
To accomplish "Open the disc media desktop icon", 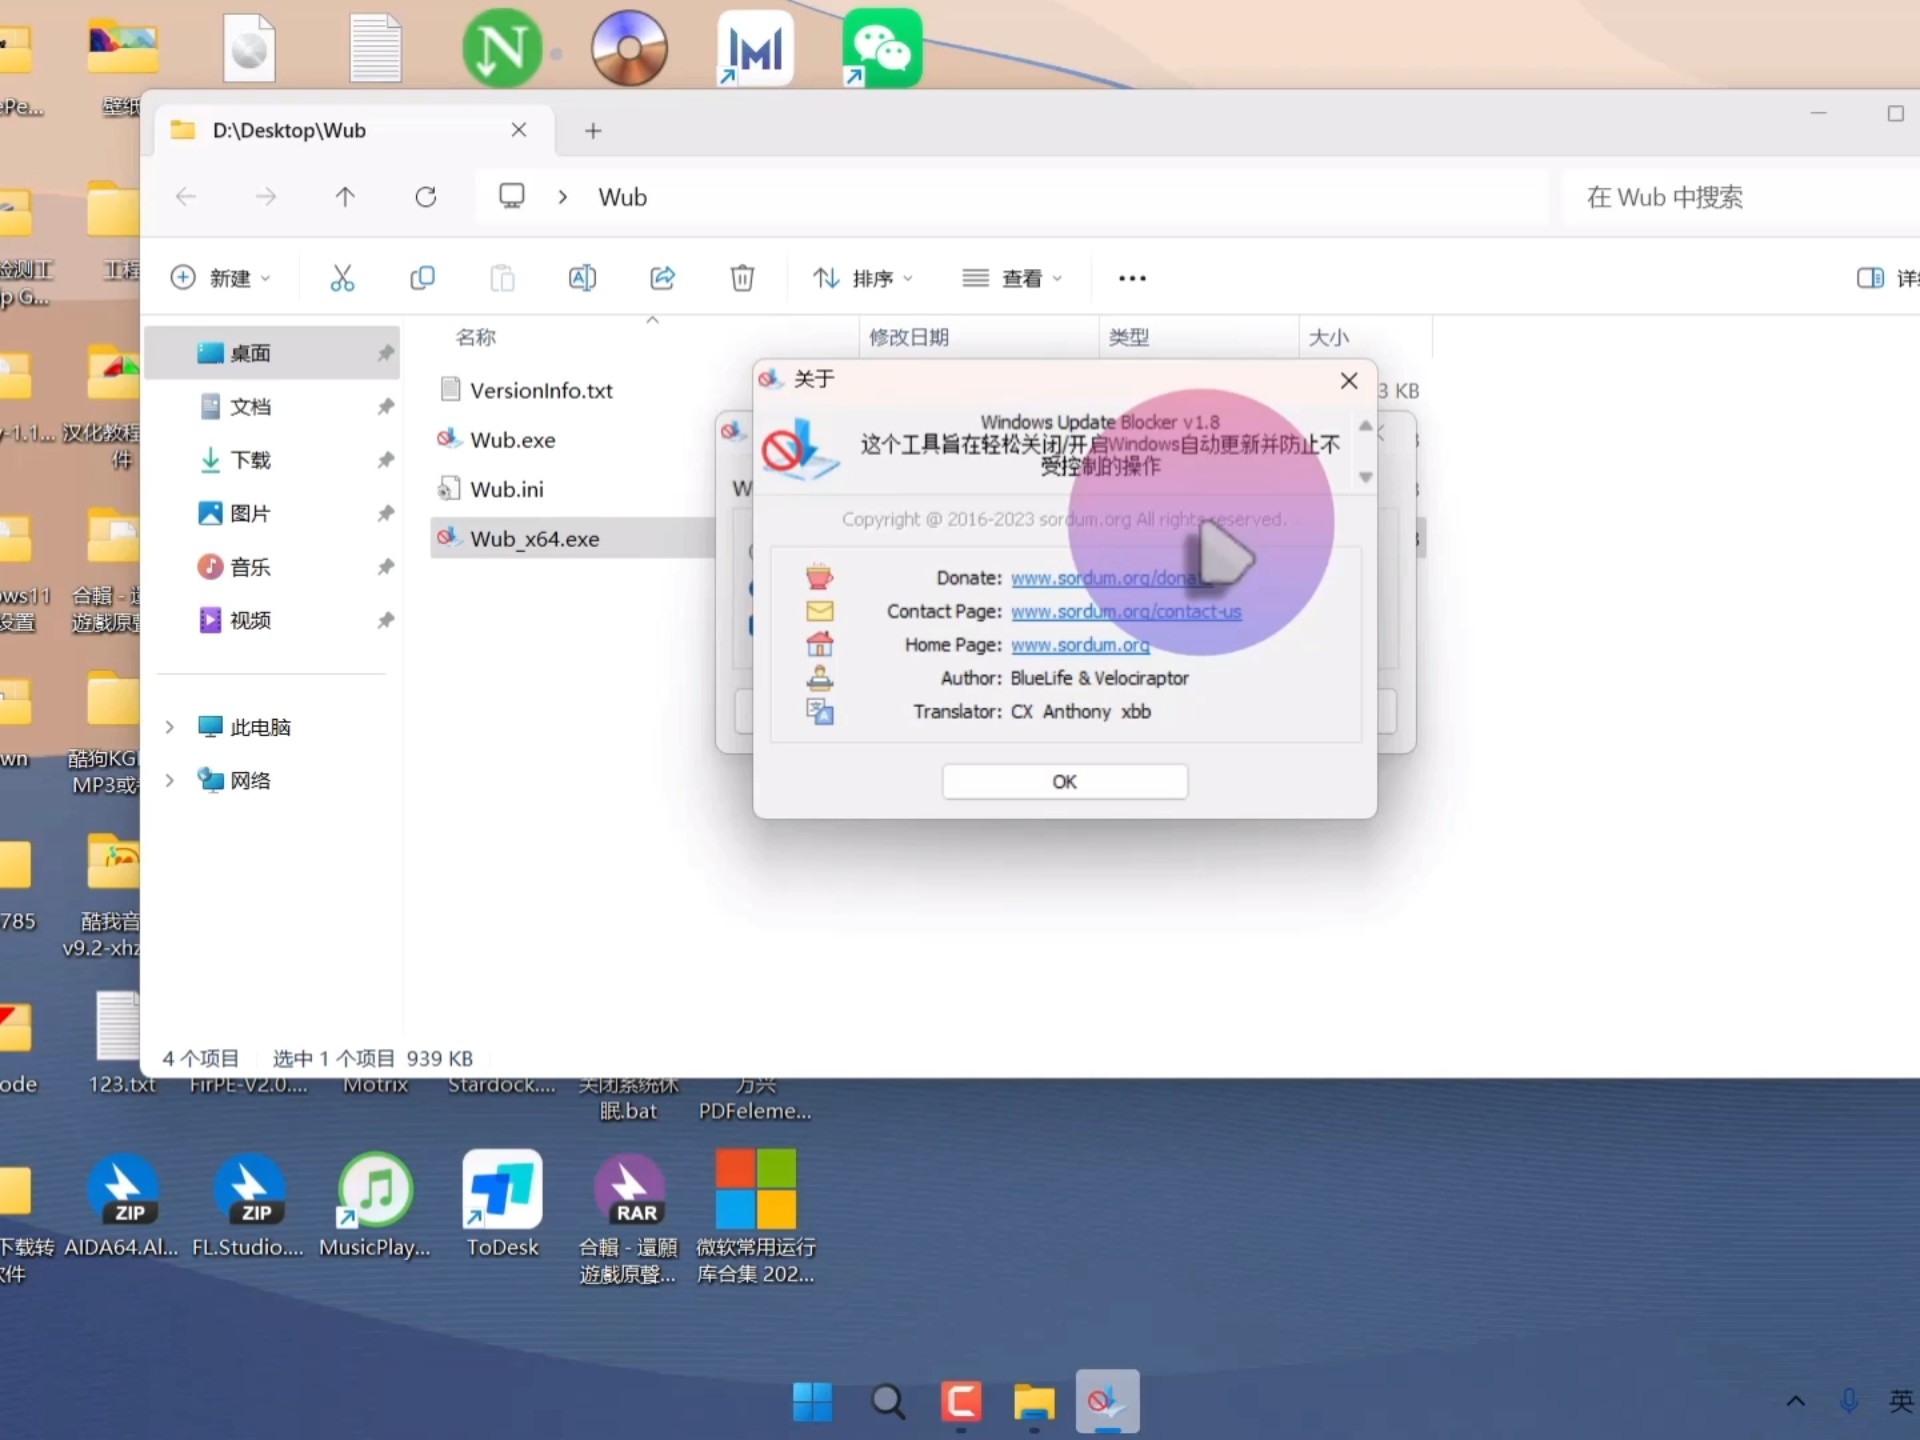I will click(629, 48).
